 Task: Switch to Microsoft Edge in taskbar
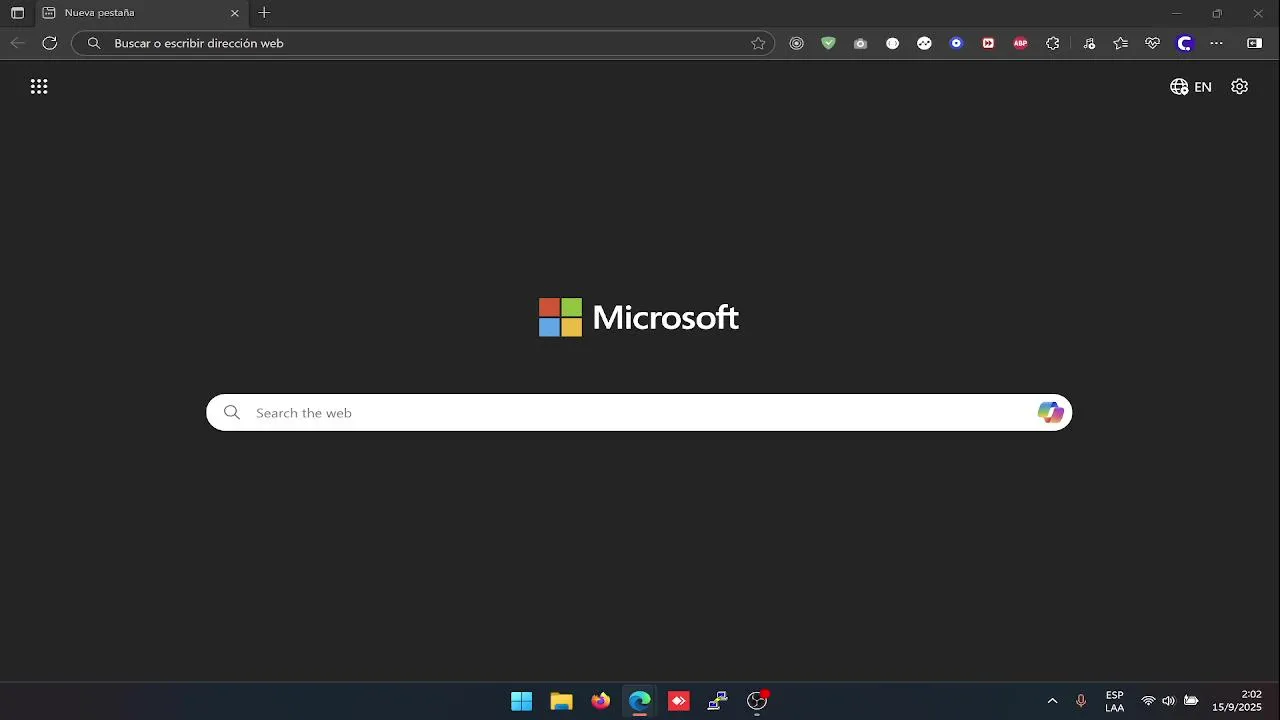640,701
